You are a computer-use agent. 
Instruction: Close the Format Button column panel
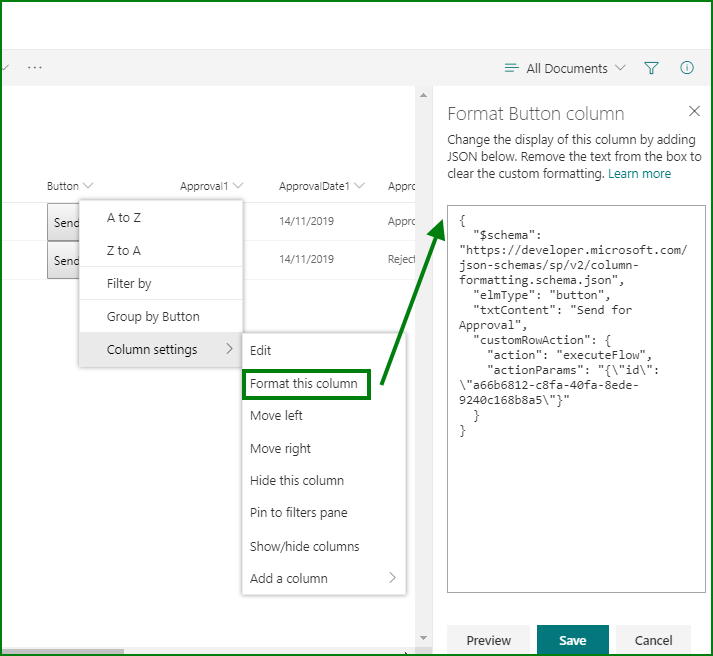click(694, 111)
